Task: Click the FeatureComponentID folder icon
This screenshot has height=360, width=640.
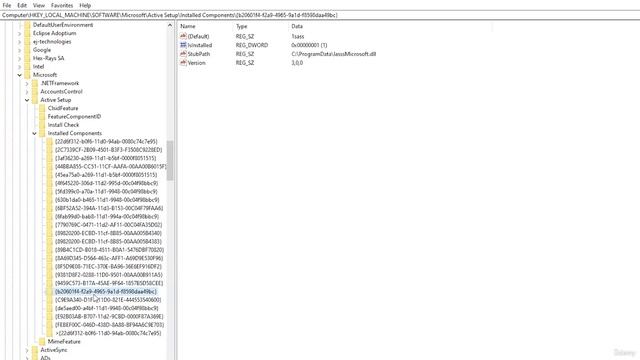Action: coord(42,117)
